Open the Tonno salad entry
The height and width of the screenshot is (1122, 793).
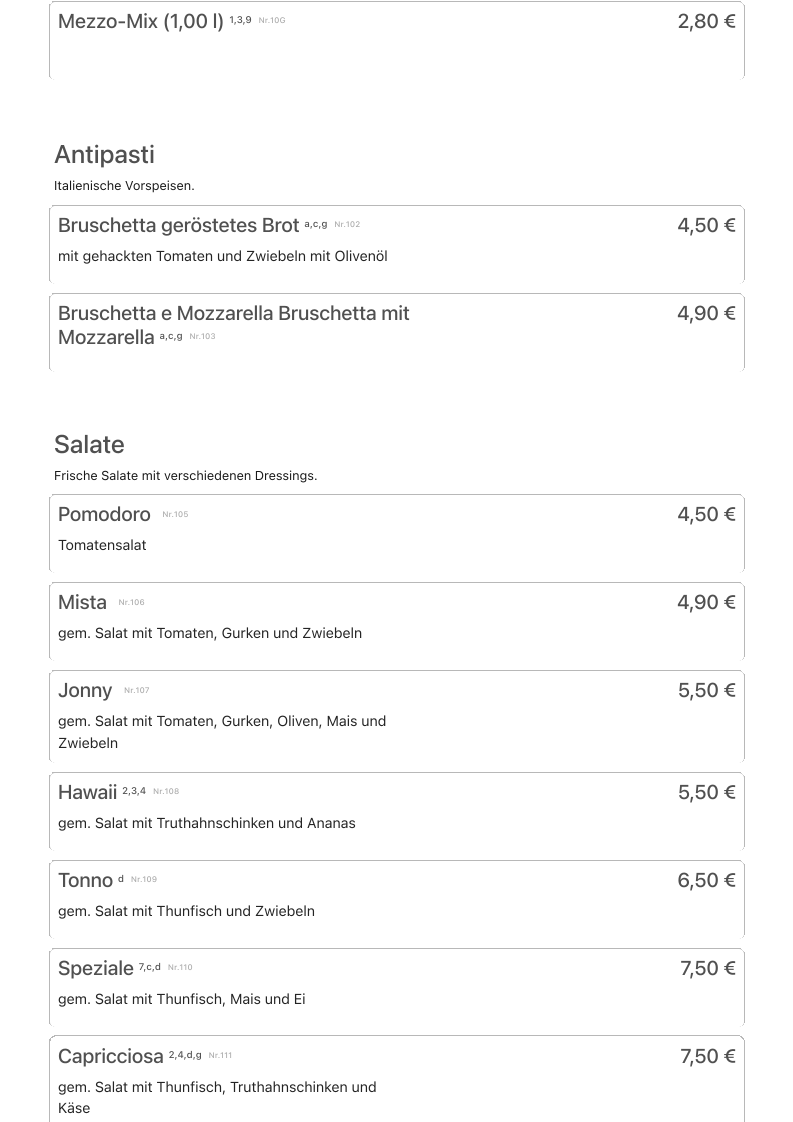pyautogui.click(x=85, y=881)
